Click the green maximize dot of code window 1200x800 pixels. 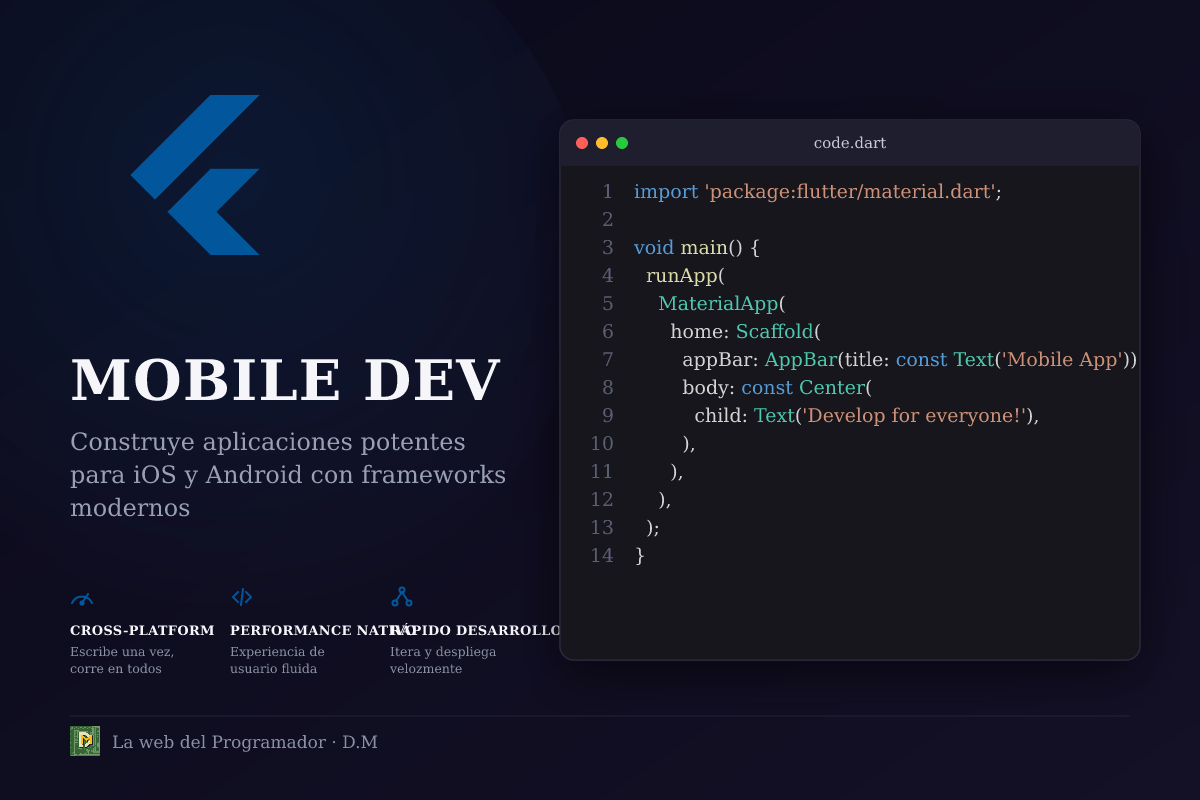click(622, 143)
